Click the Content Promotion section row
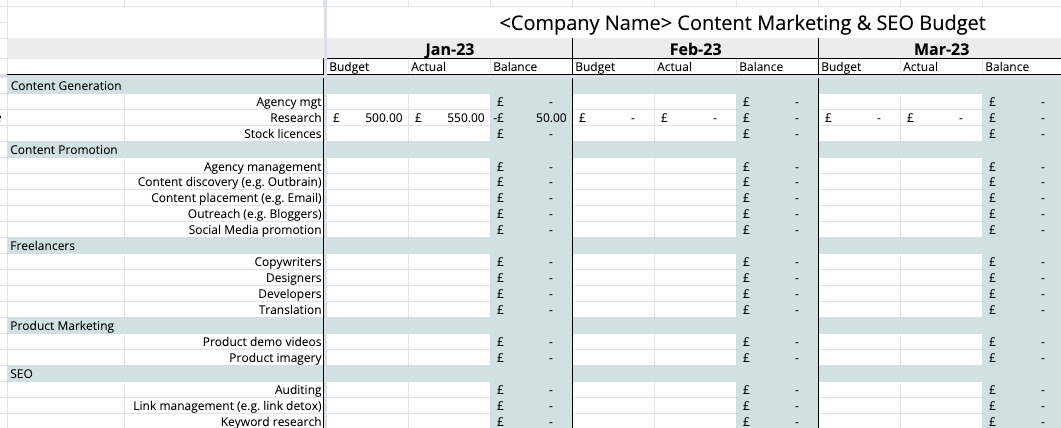The height and width of the screenshot is (428, 1061). click(x=64, y=150)
